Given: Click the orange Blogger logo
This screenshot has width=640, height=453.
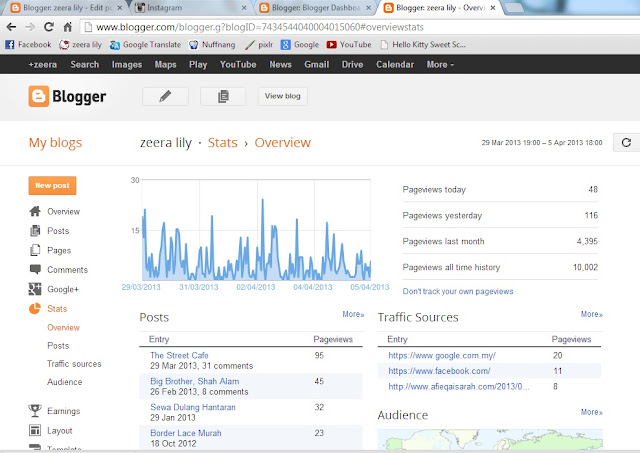Looking at the screenshot, I should click(x=67, y=96).
